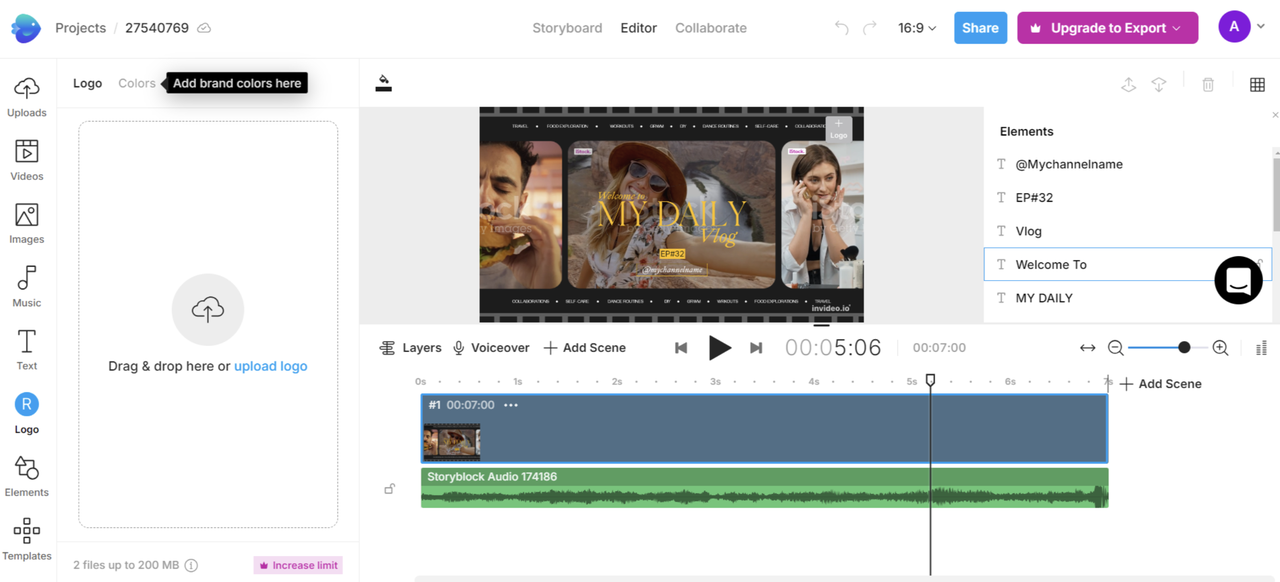Image resolution: width=1280 pixels, height=582 pixels.
Task: Toggle the canvas grid view
Action: coord(1258,85)
